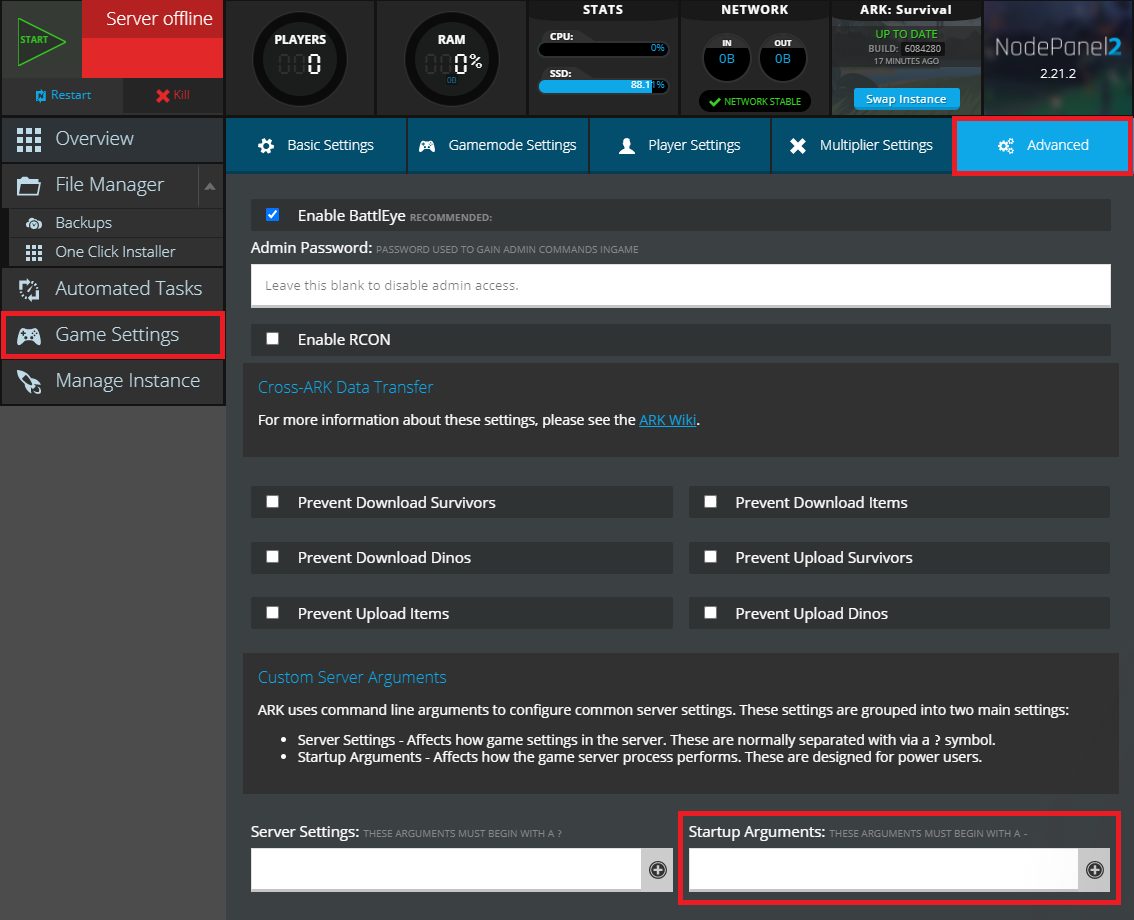Uncheck Enable BattlEye checkbox
The image size is (1134, 920).
(273, 215)
